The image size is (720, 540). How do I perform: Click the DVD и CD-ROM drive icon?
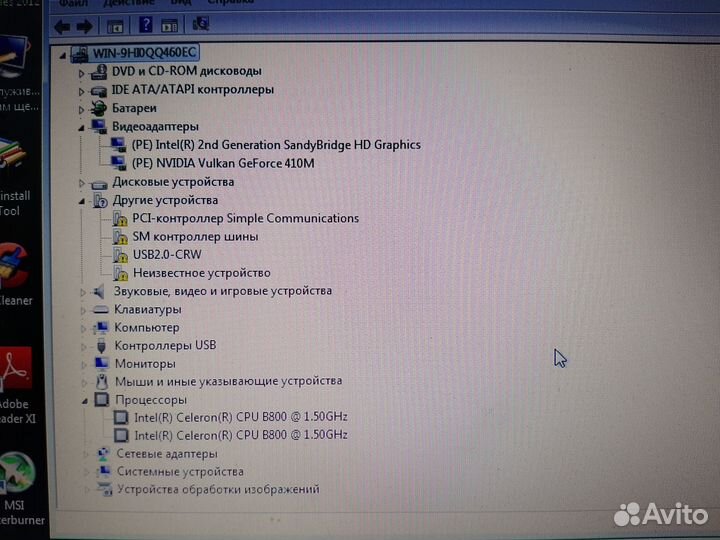click(x=99, y=72)
